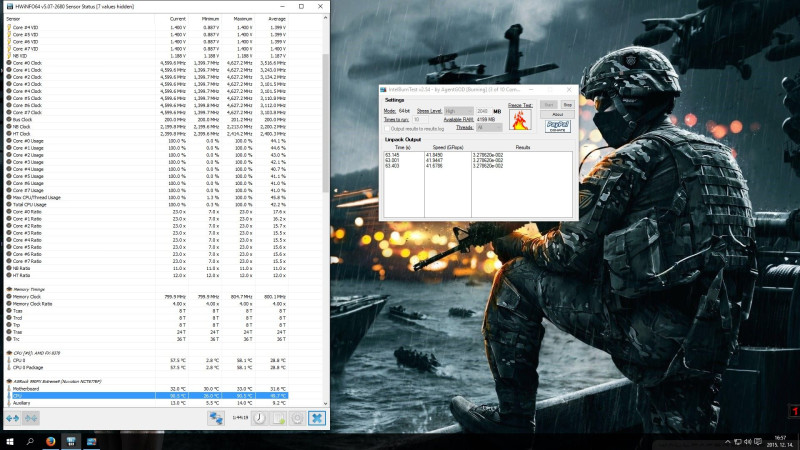
Task: Click the memory size MB input field
Action: coord(483,111)
